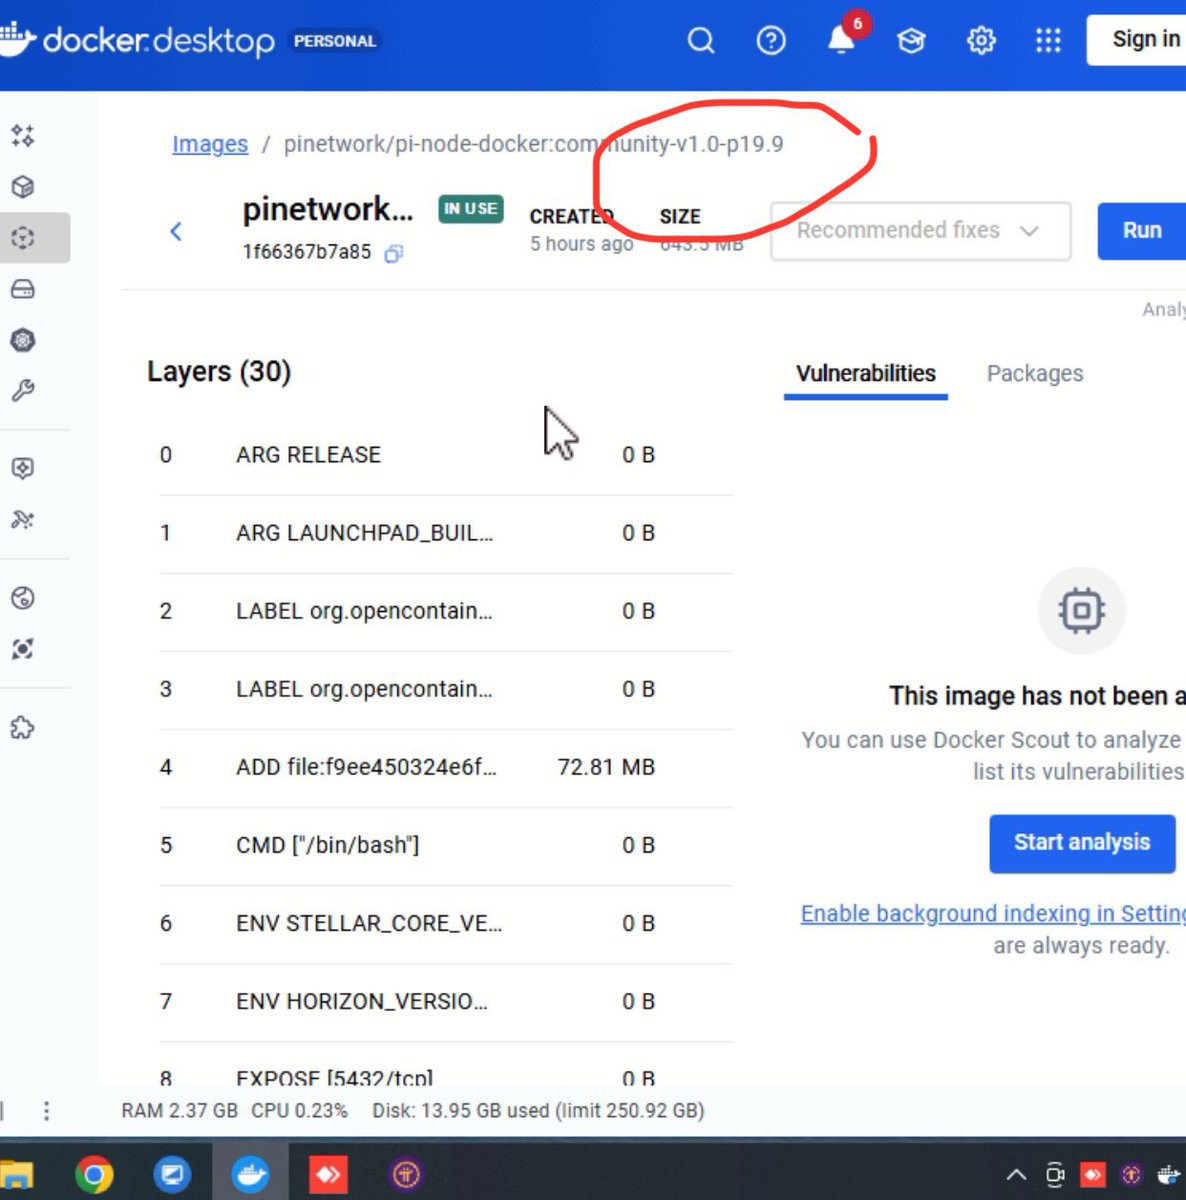The image size is (1186, 1200).
Task: Launch Pi Network from the taskbar
Action: click(404, 1173)
